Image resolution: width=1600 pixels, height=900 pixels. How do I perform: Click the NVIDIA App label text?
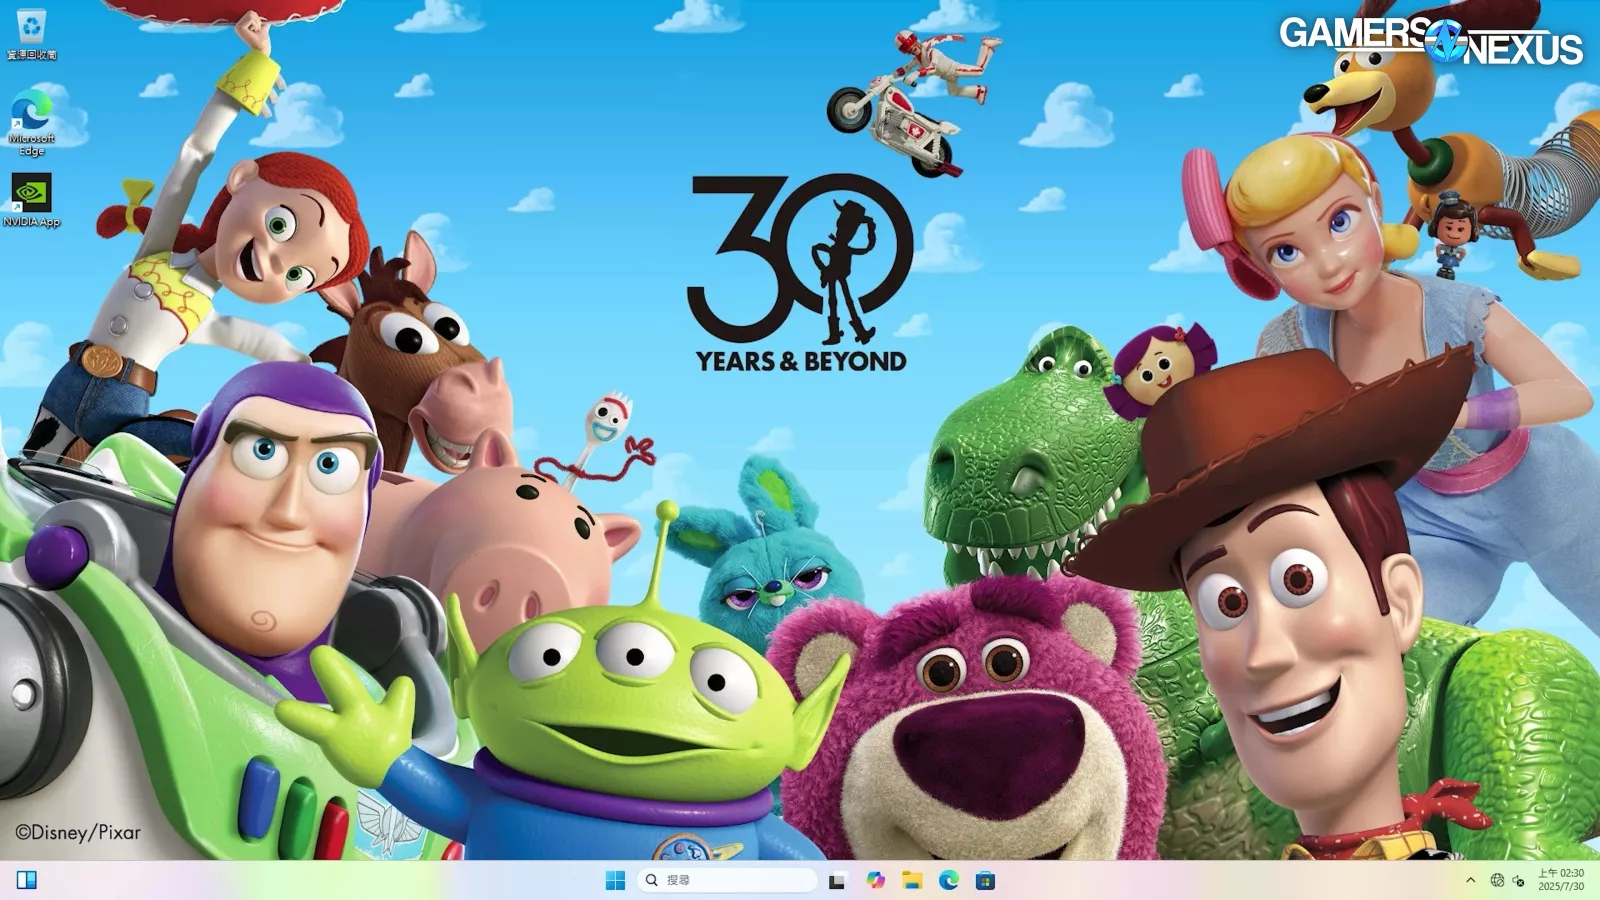31,222
